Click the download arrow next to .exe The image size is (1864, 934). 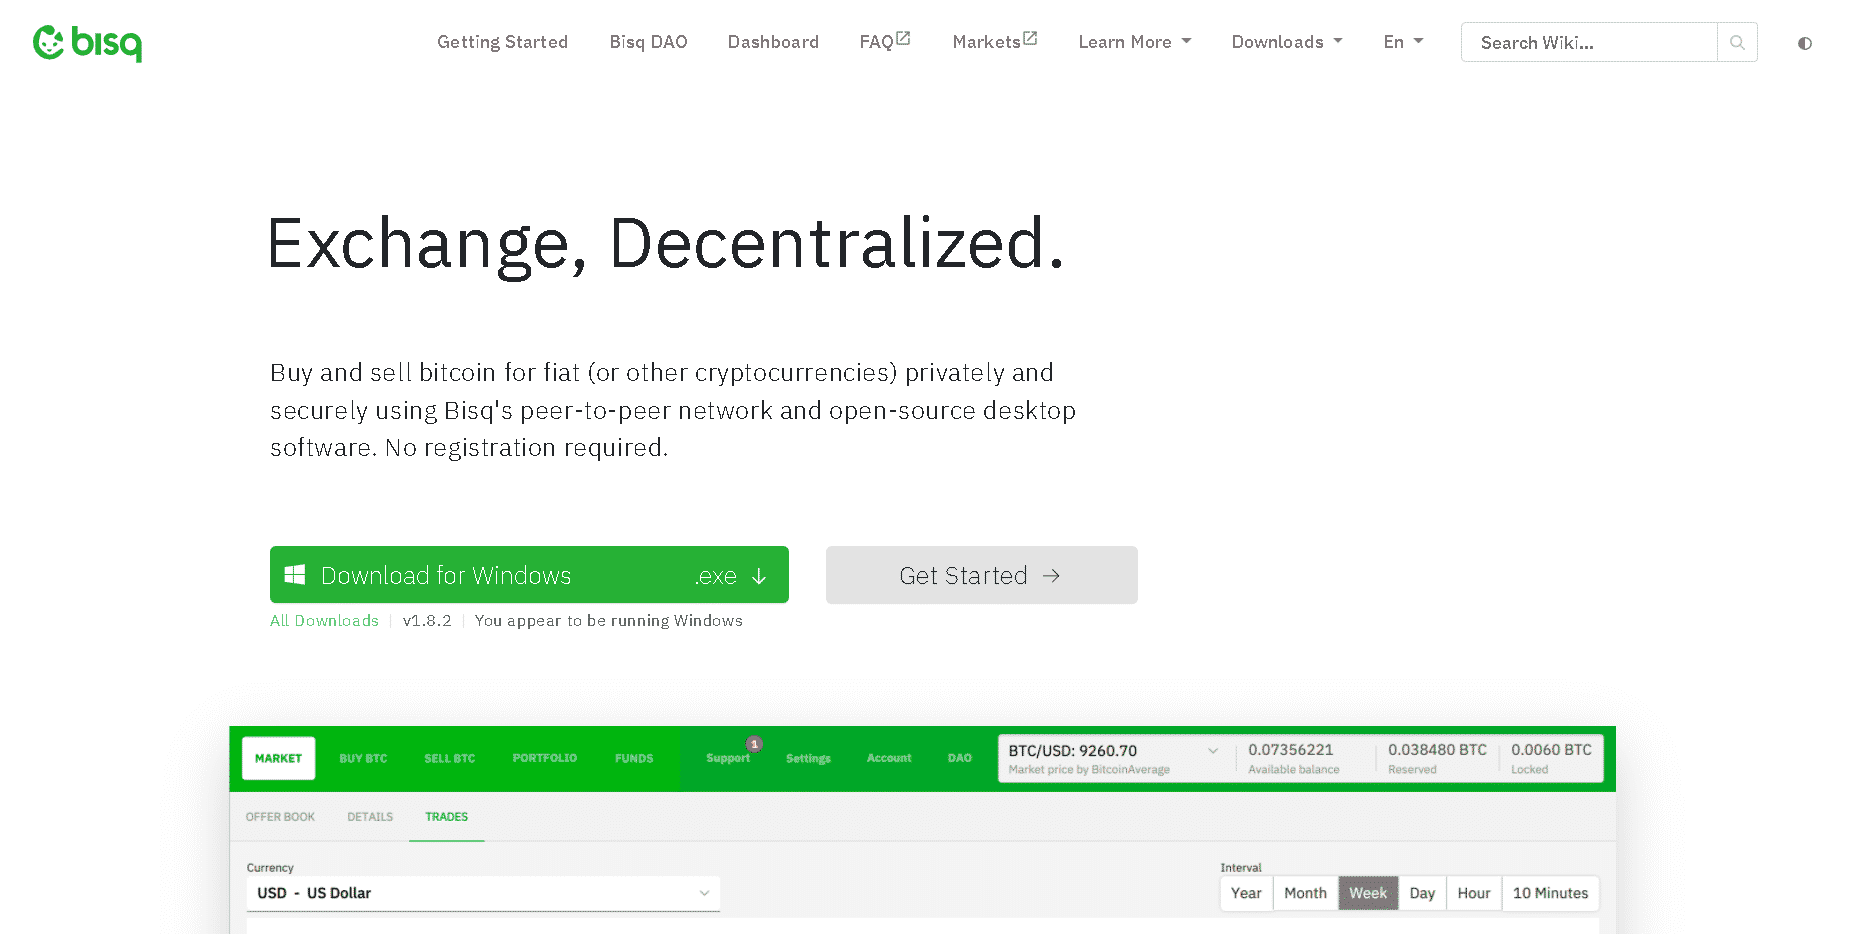(x=759, y=576)
